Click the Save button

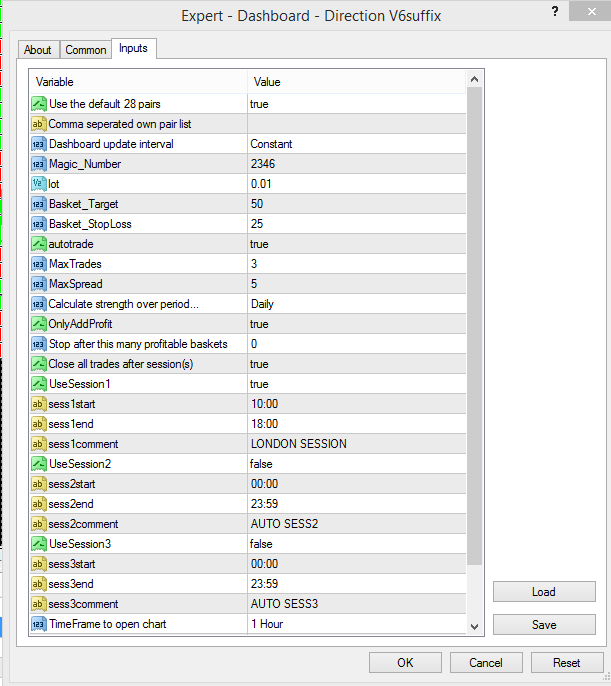544,625
